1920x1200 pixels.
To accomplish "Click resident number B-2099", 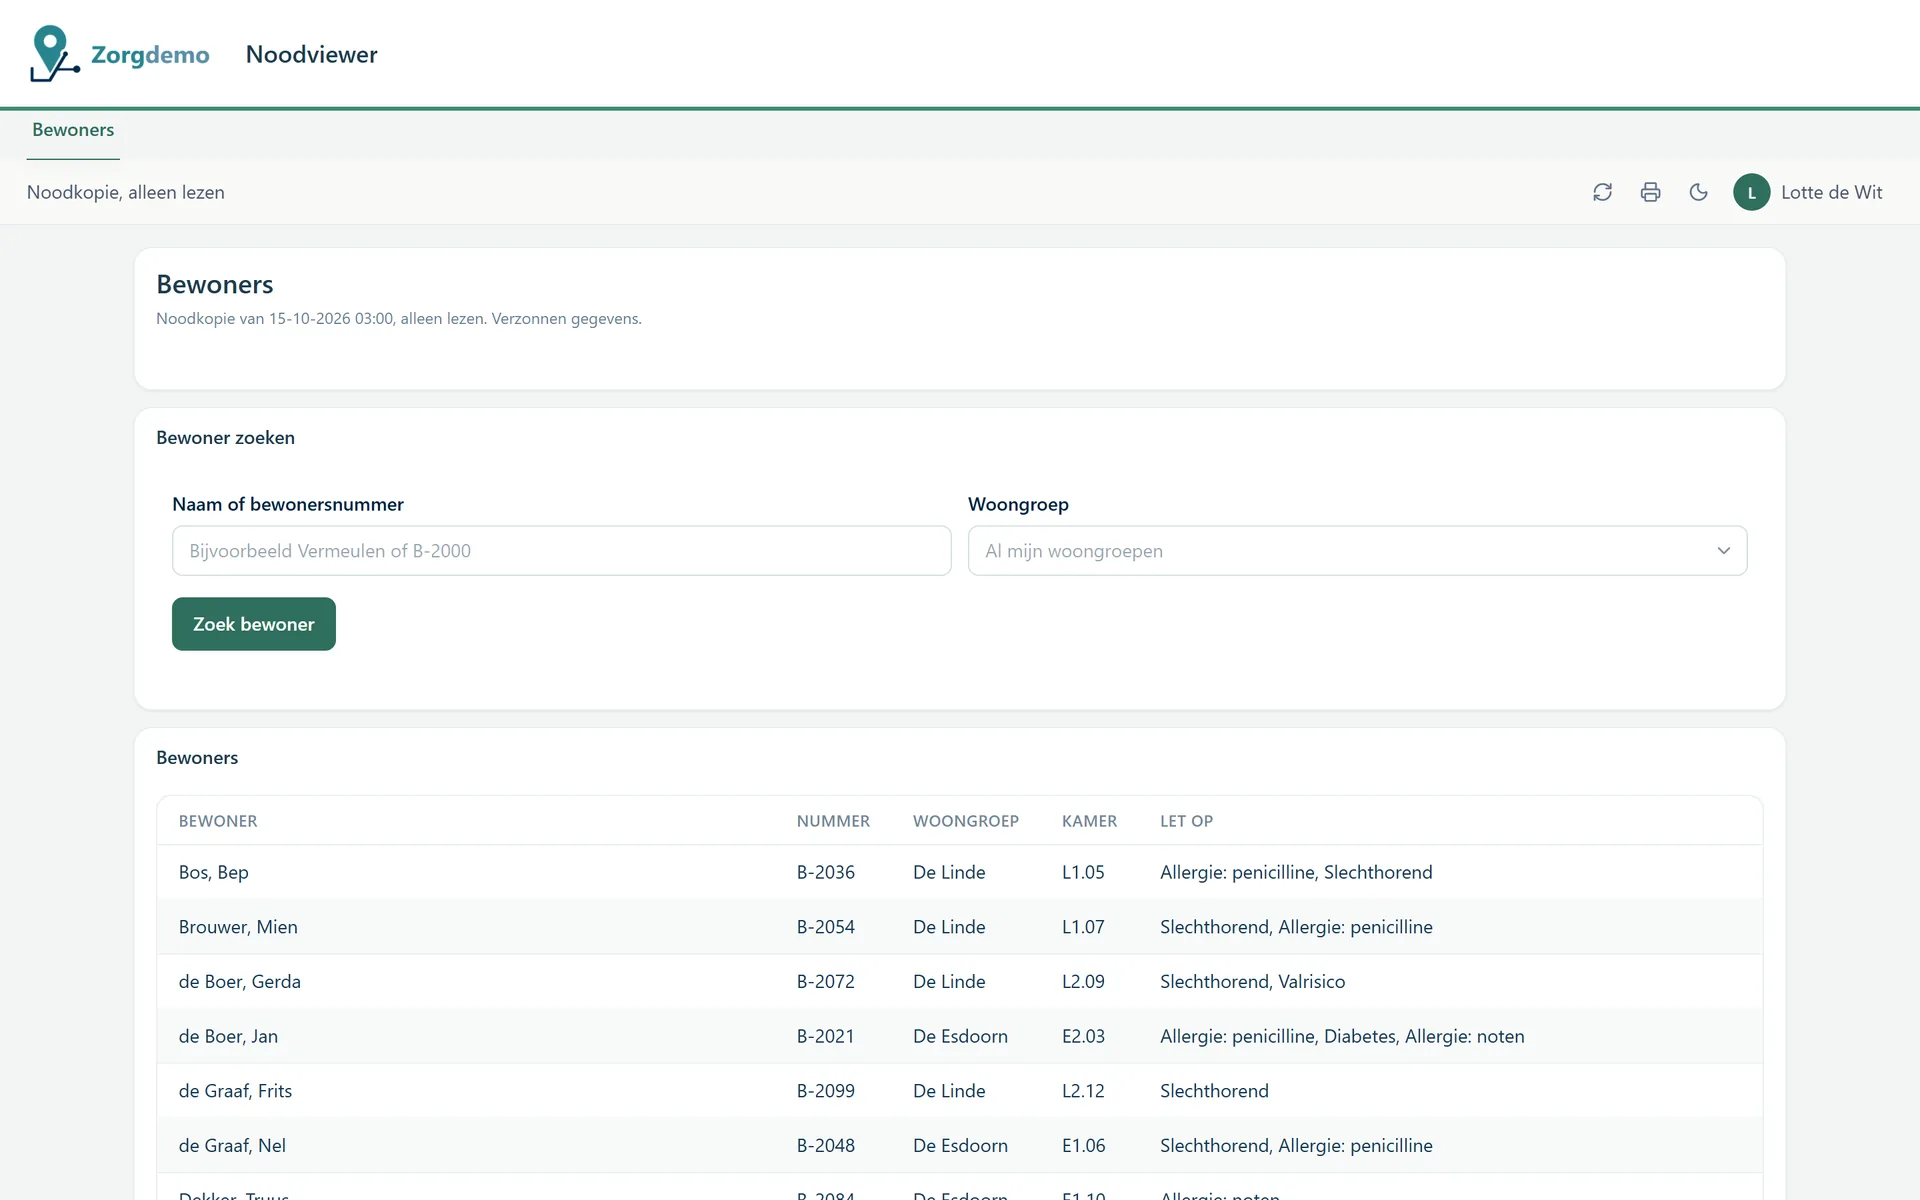I will click(x=826, y=1091).
